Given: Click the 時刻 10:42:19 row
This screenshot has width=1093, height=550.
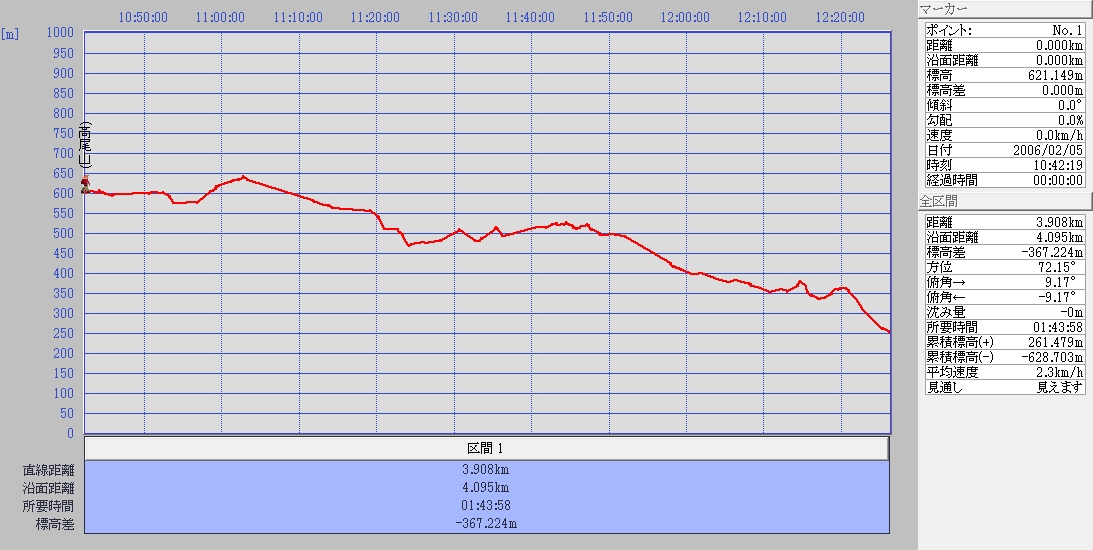Looking at the screenshot, I should (x=1004, y=165).
